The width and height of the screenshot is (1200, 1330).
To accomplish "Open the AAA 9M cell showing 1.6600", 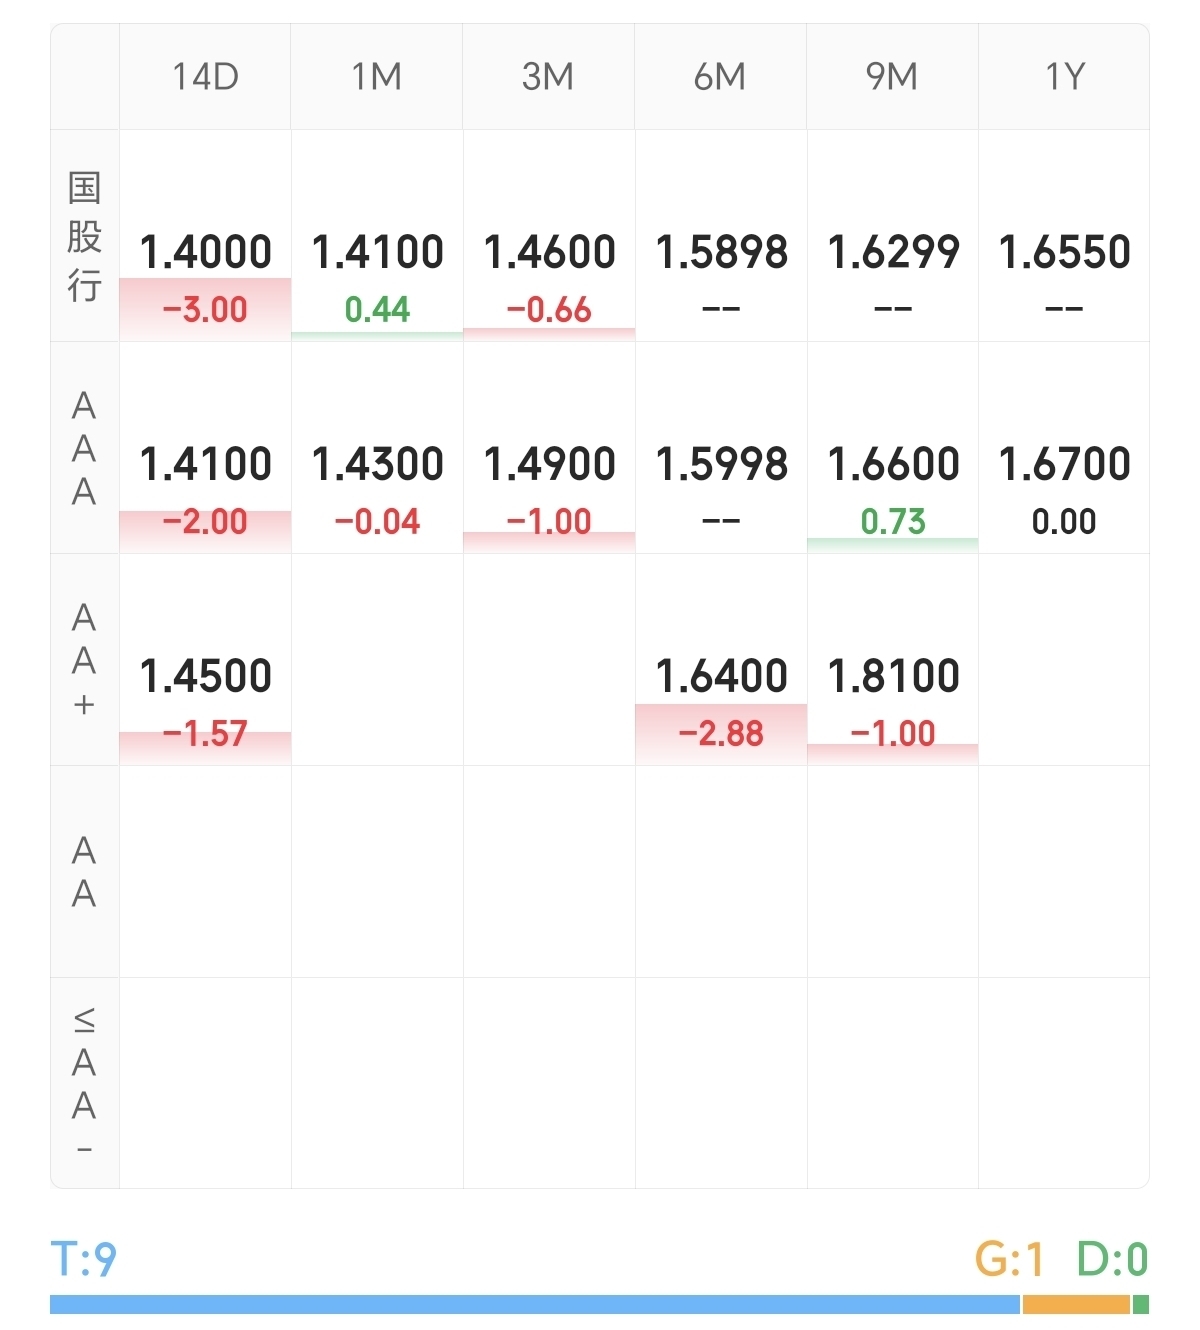I will click(892, 464).
